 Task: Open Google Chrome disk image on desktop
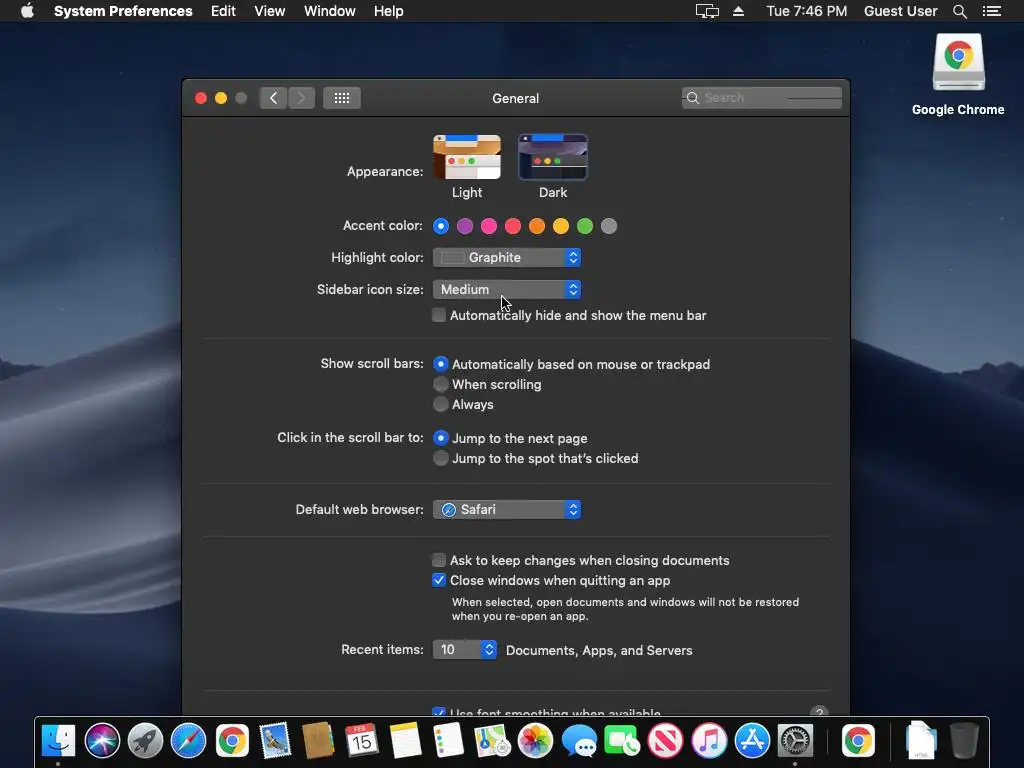pos(958,63)
